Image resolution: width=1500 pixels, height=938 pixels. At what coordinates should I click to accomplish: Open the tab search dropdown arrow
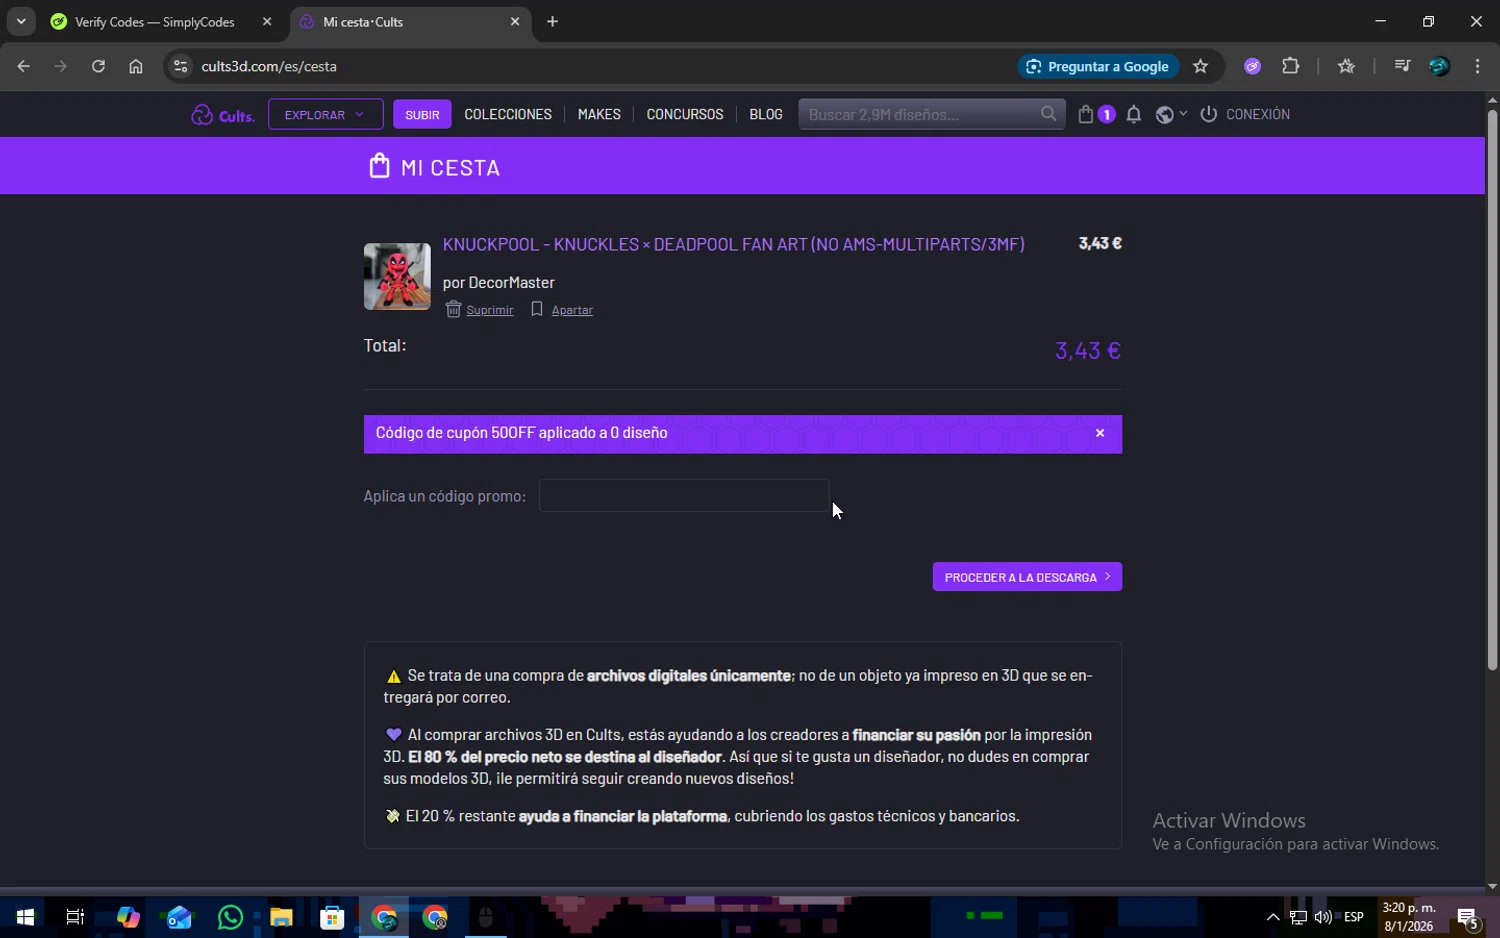(x=20, y=21)
